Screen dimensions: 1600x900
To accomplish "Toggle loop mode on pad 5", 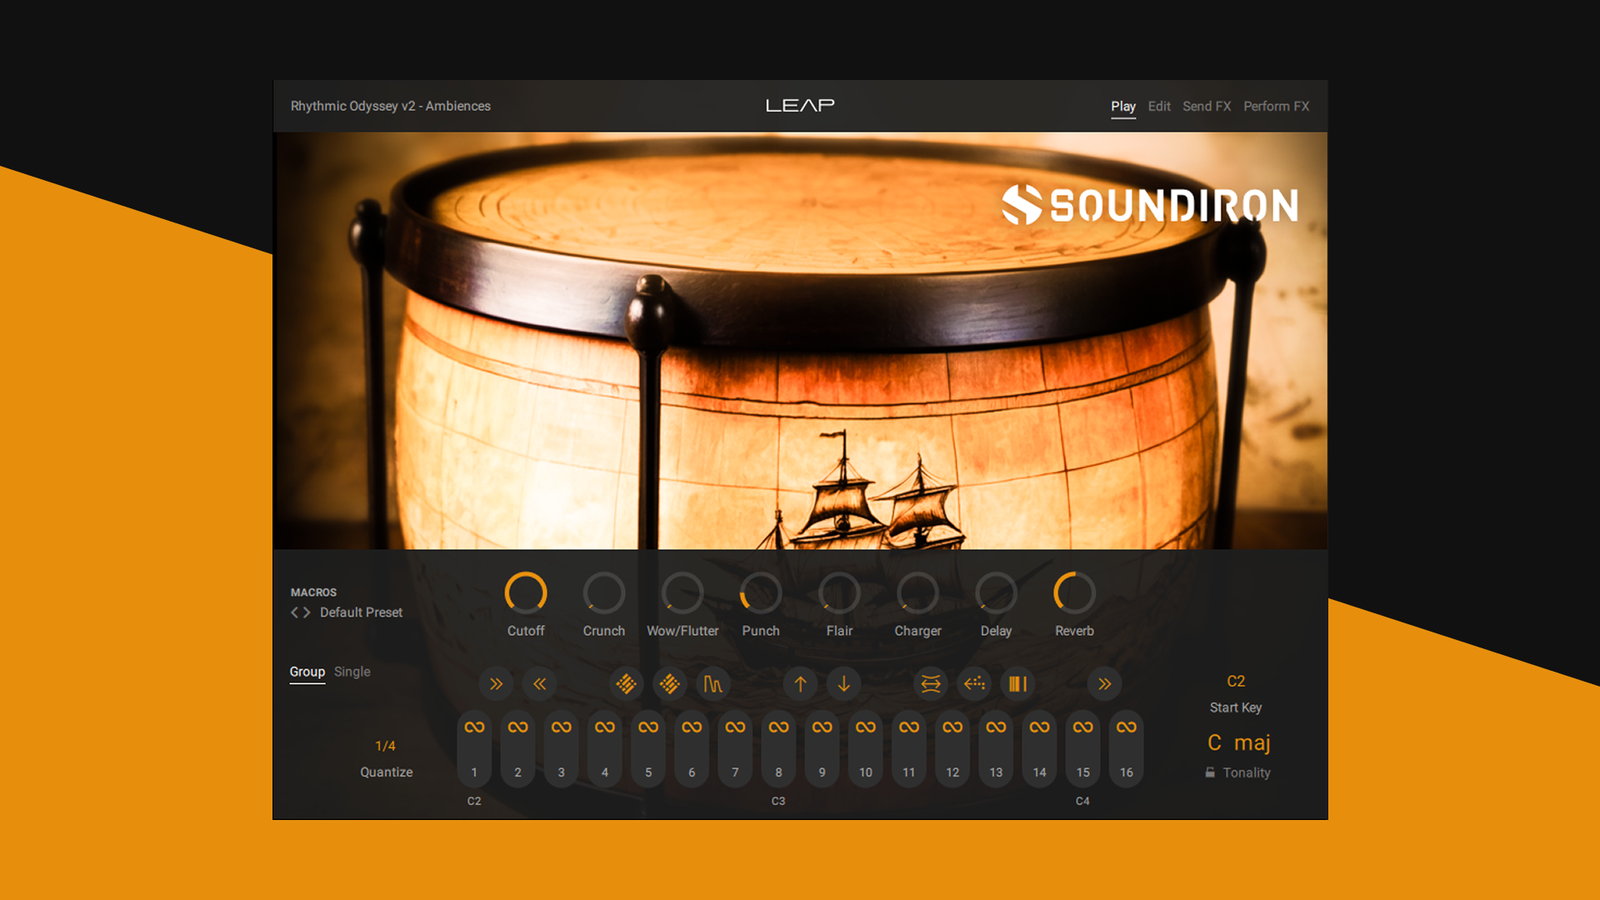I will tap(648, 727).
